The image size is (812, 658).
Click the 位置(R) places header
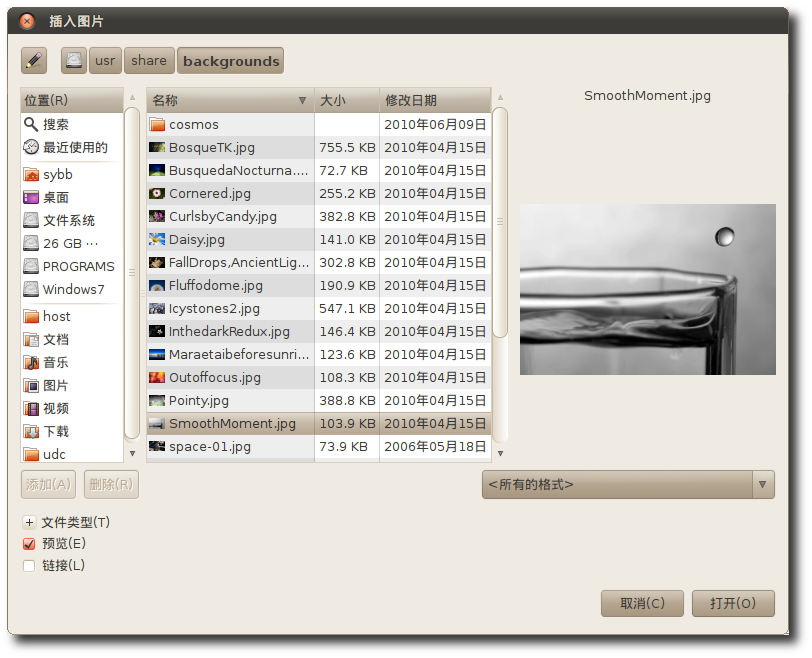pyautogui.click(x=72, y=100)
